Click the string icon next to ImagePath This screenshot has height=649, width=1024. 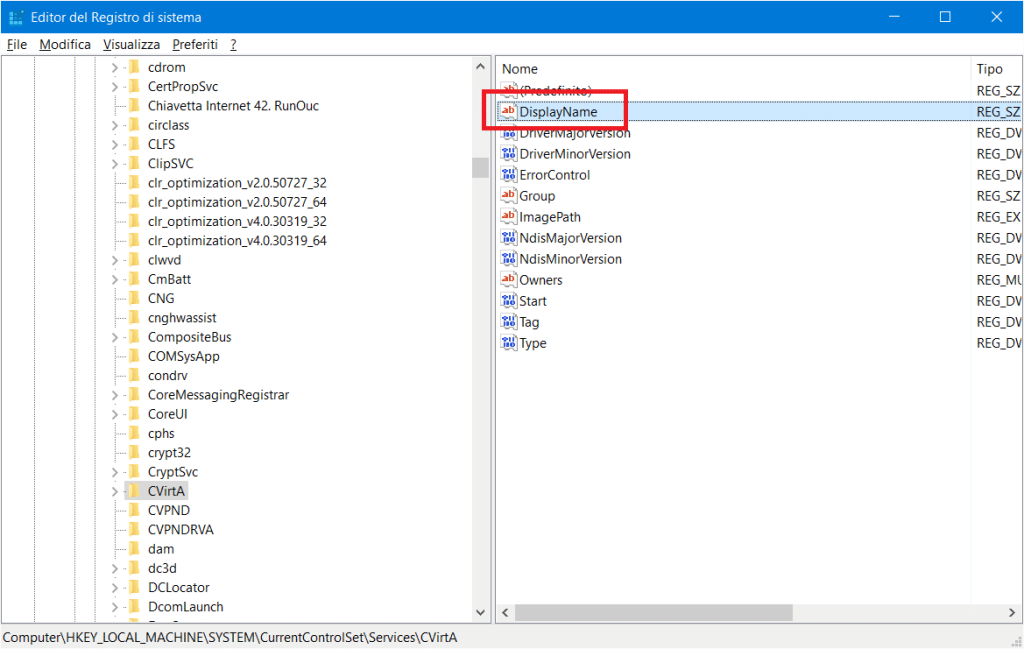(x=509, y=216)
